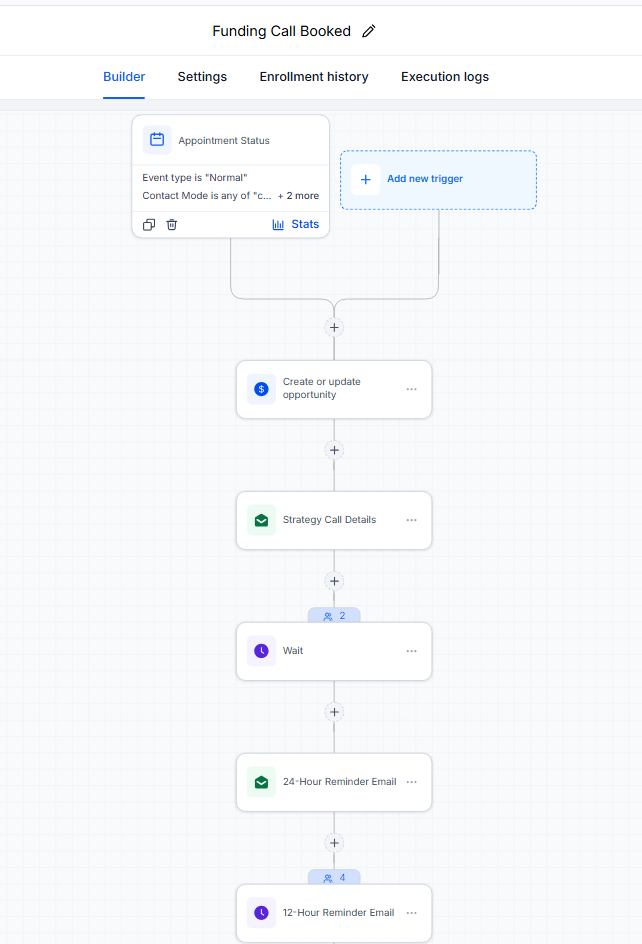Switch to the Settings tab
Screen dimensions: 642x944
tap(202, 77)
